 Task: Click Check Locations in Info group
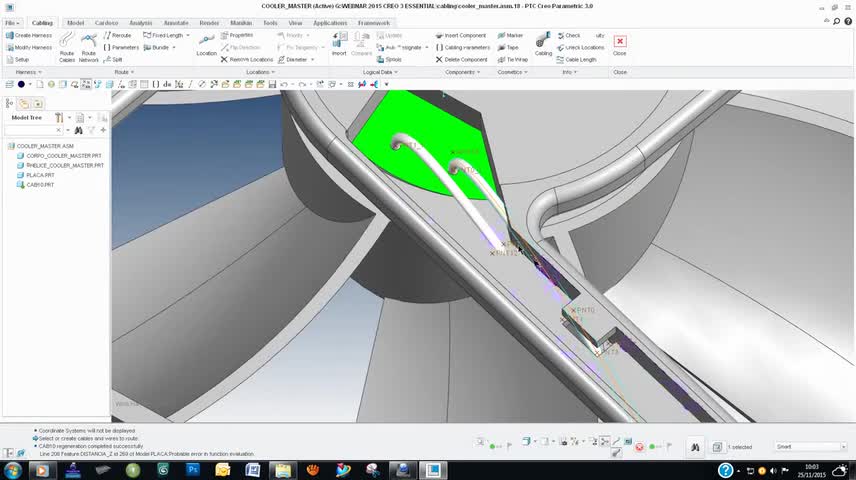tap(580, 48)
